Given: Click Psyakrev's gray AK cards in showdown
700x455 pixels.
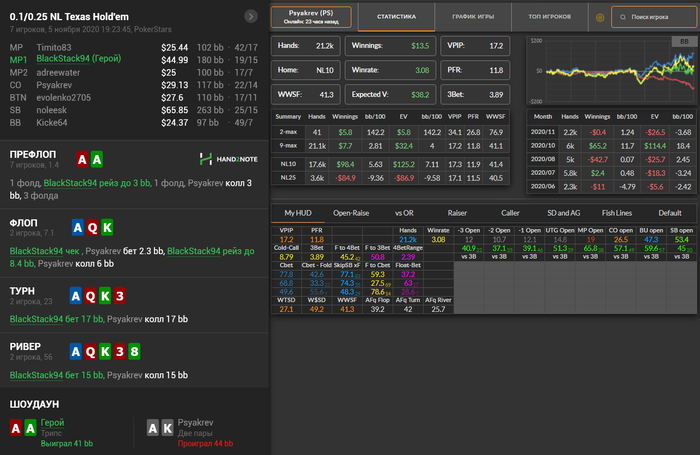Looking at the screenshot, I should (x=159, y=427).
